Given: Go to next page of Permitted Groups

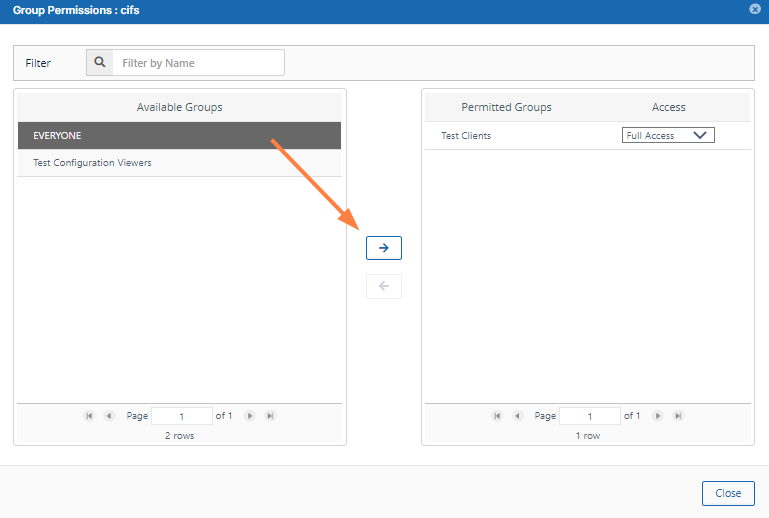Looking at the screenshot, I should coord(658,416).
